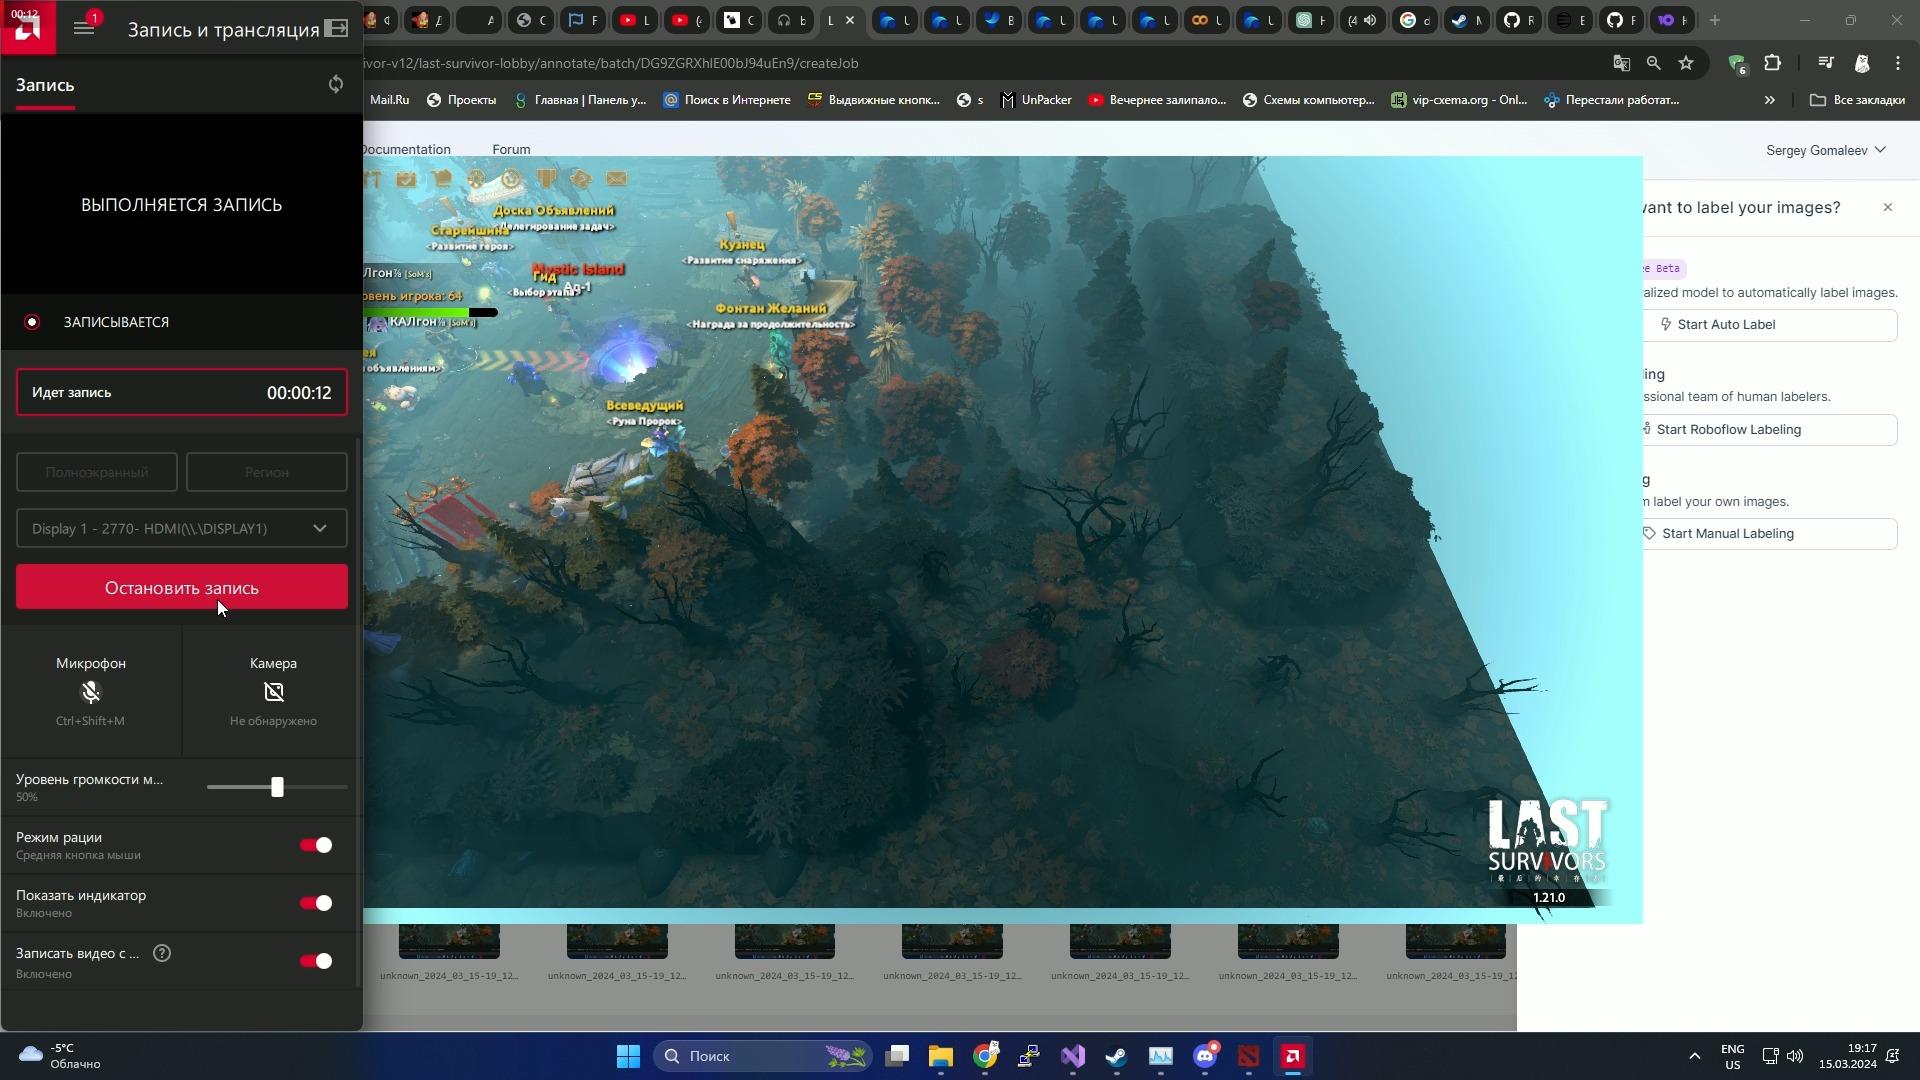
Task: Click Идет запись timer field
Action: pyautogui.click(x=182, y=392)
